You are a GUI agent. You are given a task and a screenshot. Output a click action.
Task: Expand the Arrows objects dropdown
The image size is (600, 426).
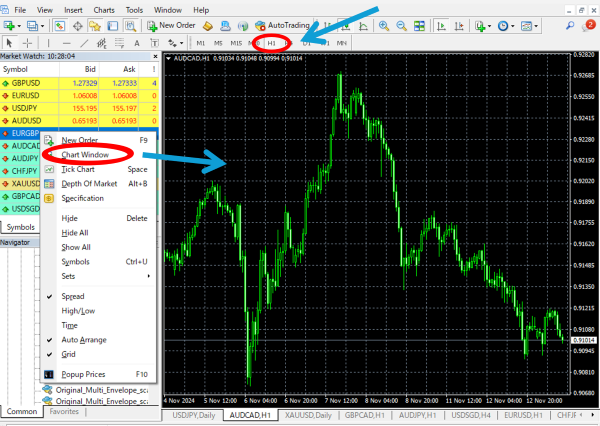tap(181, 43)
